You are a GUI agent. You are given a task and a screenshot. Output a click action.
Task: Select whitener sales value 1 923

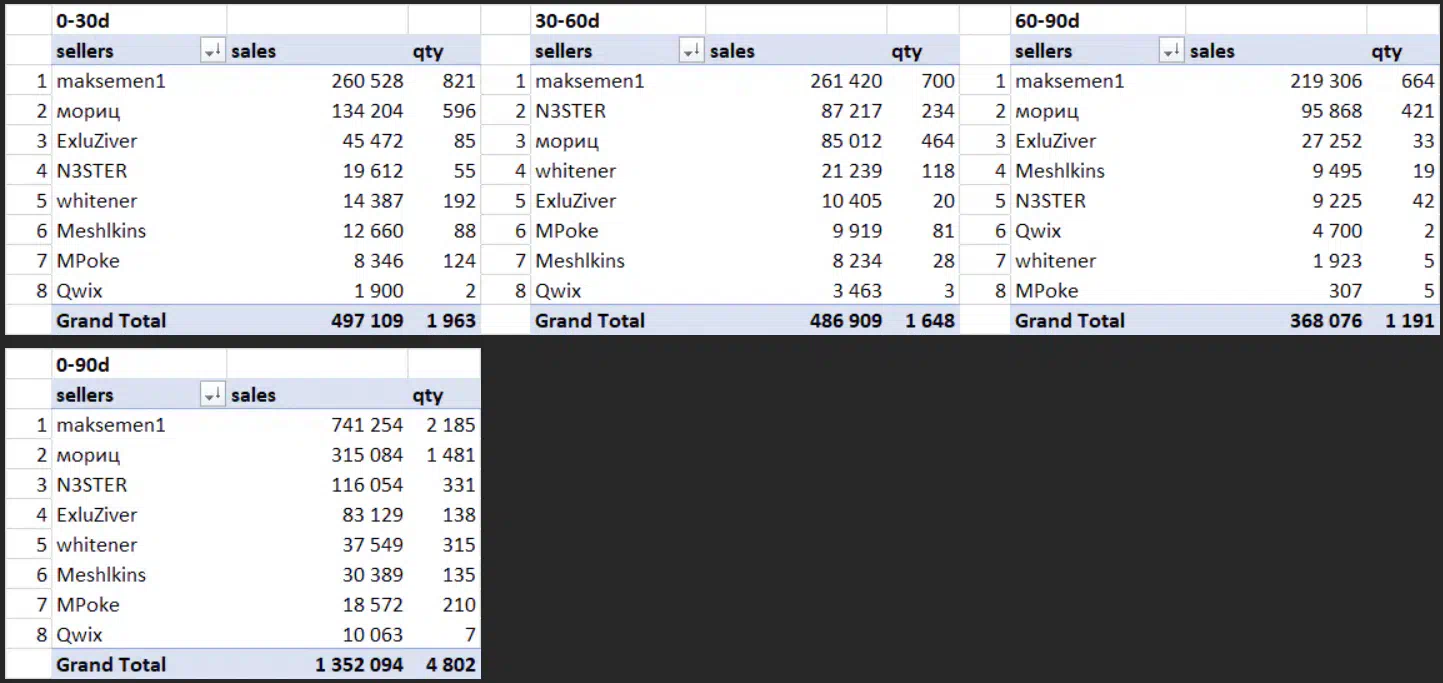pos(1338,261)
